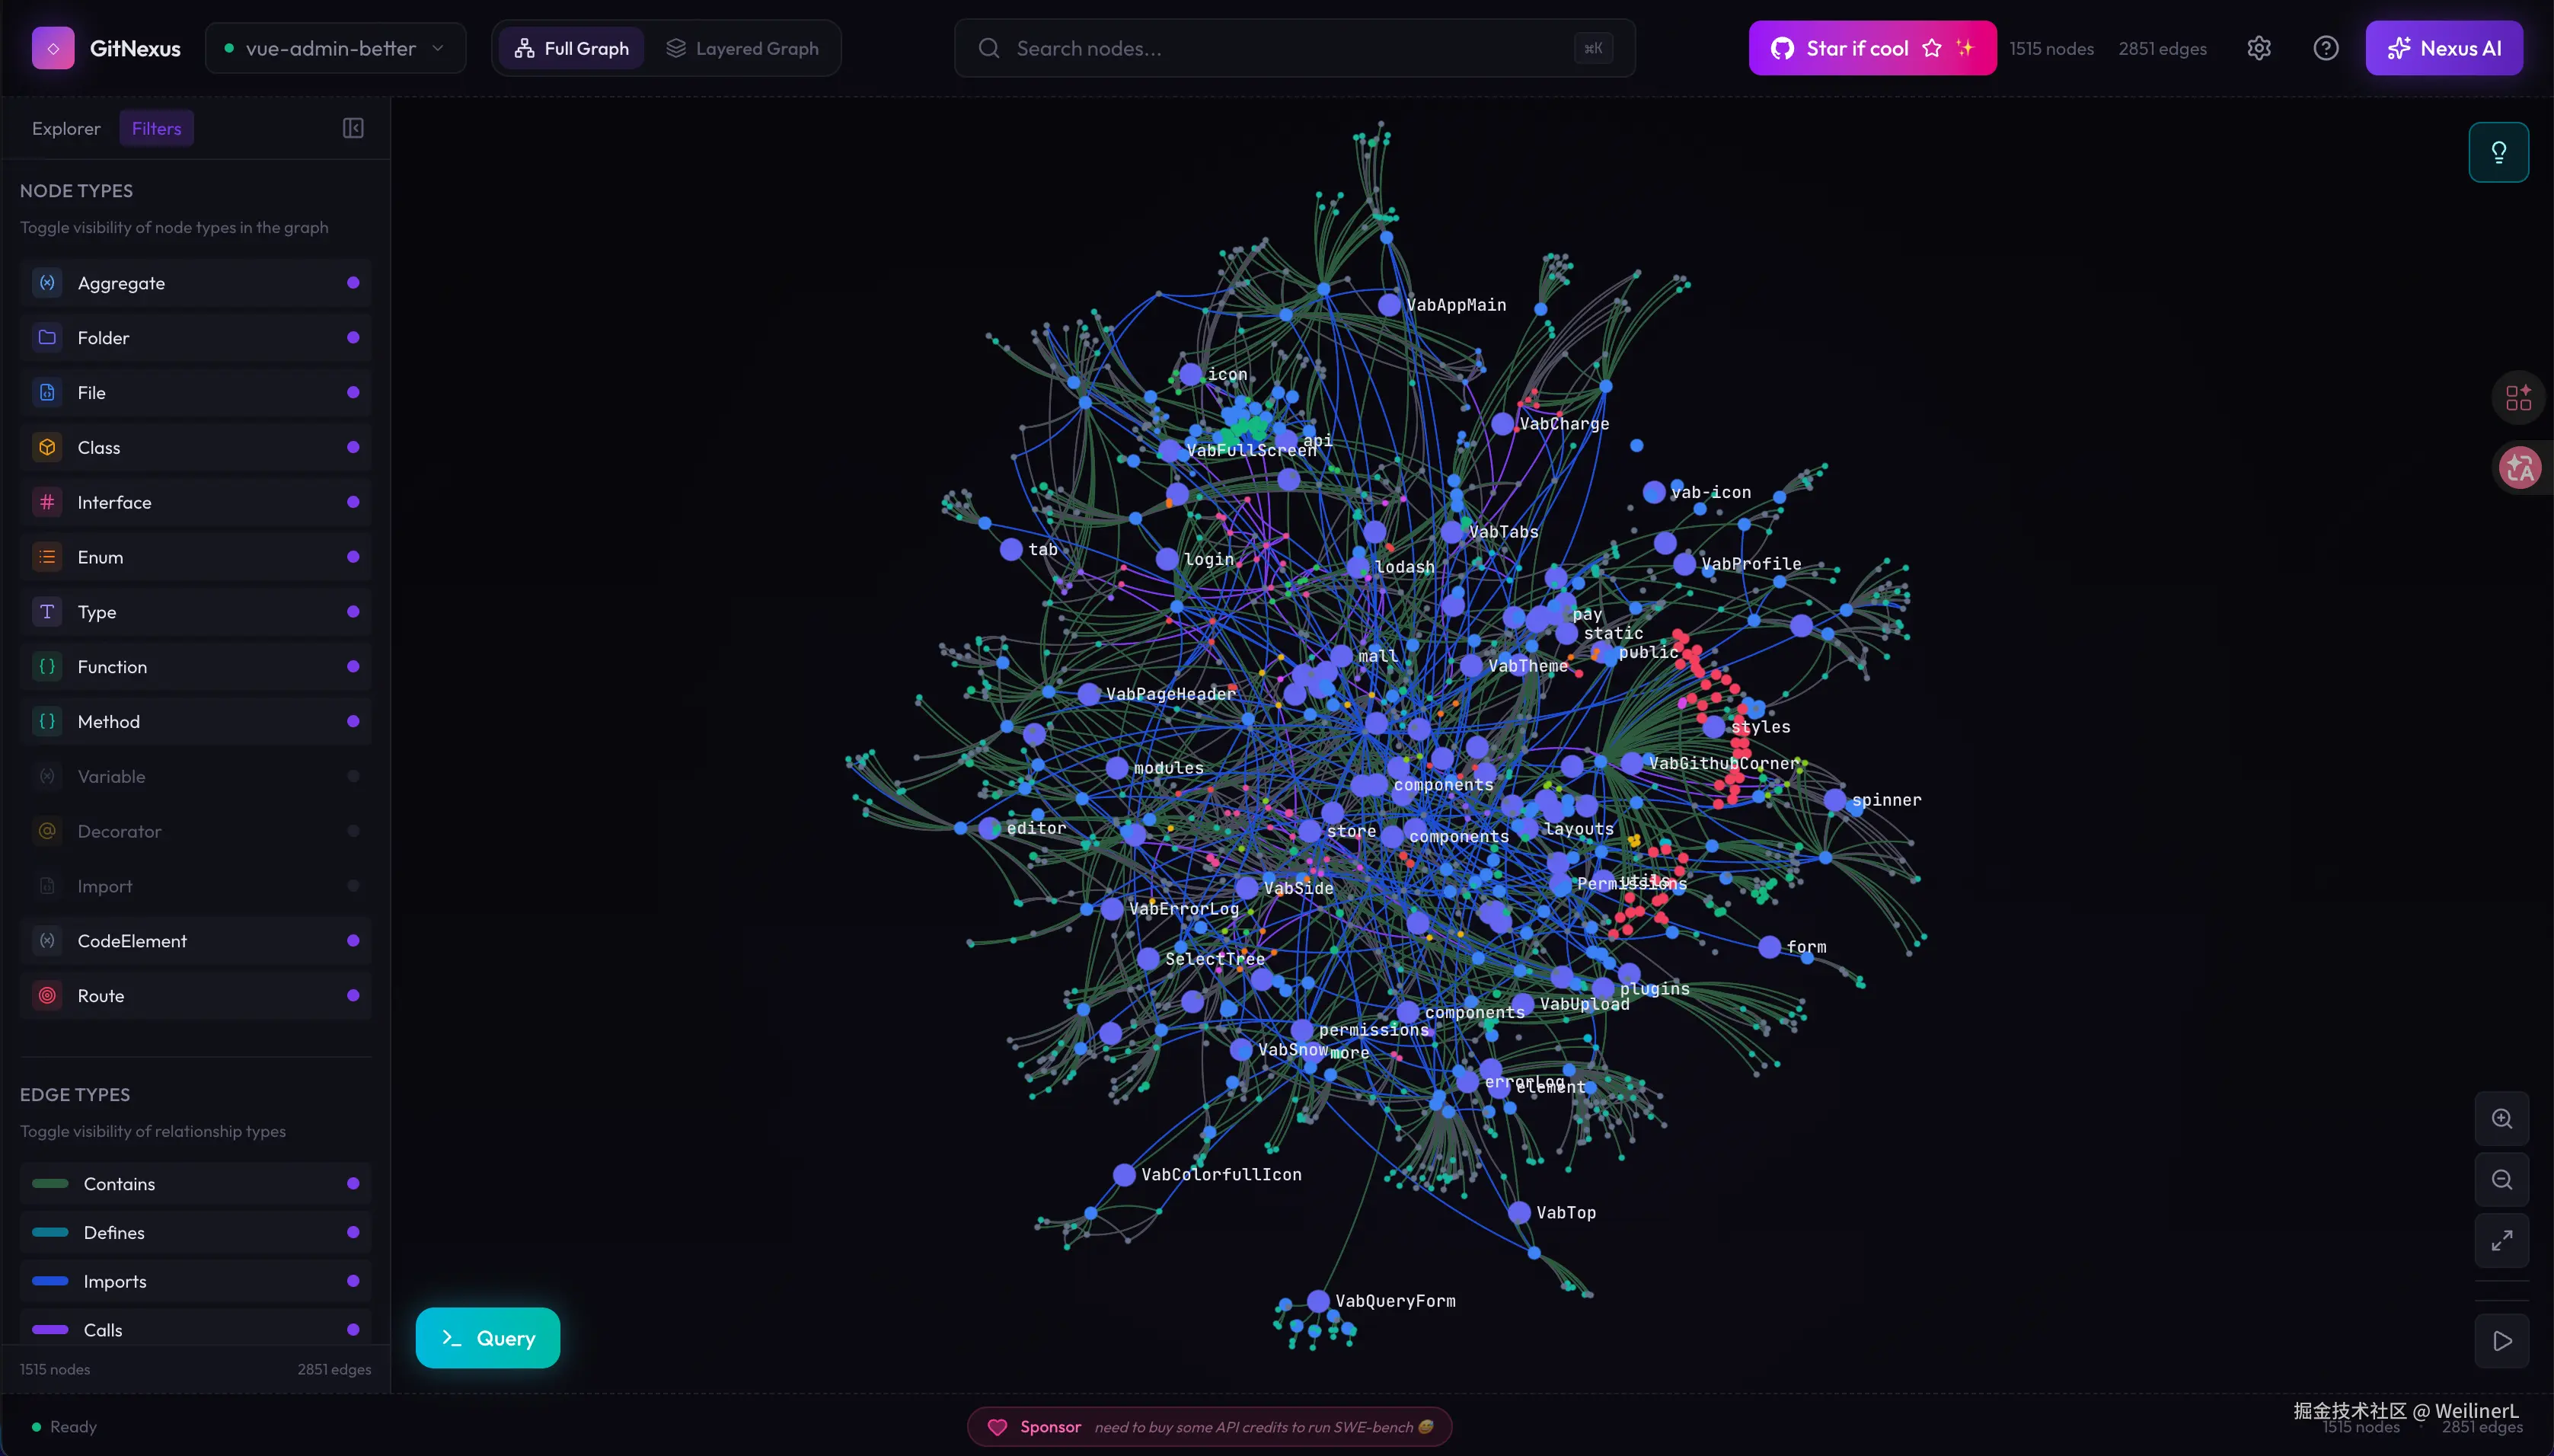The image size is (2554, 1456).
Task: Click the Ready status indicator
Action: [x=65, y=1427]
